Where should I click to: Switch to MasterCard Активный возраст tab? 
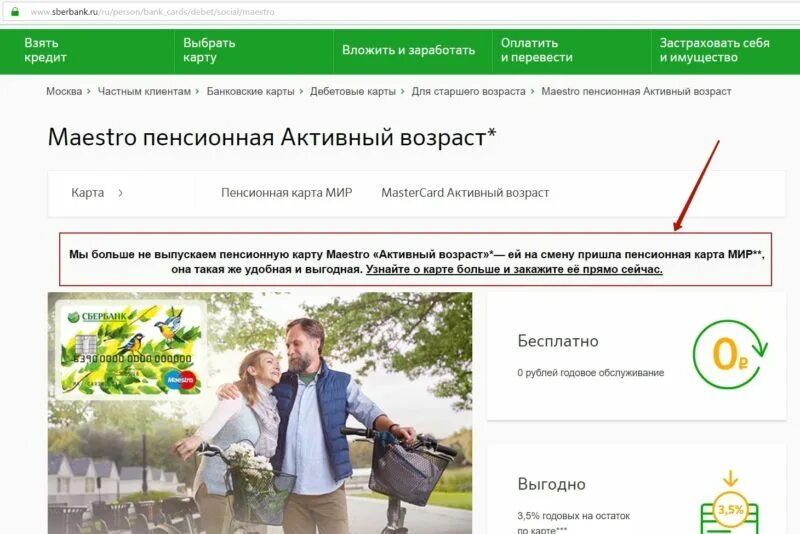pyautogui.click(x=465, y=193)
